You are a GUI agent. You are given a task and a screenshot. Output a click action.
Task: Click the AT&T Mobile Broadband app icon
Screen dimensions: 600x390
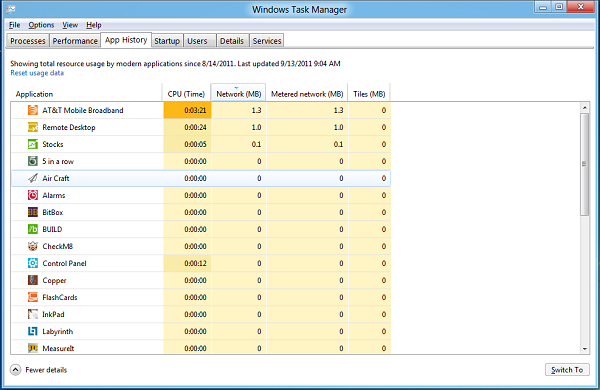click(x=33, y=110)
